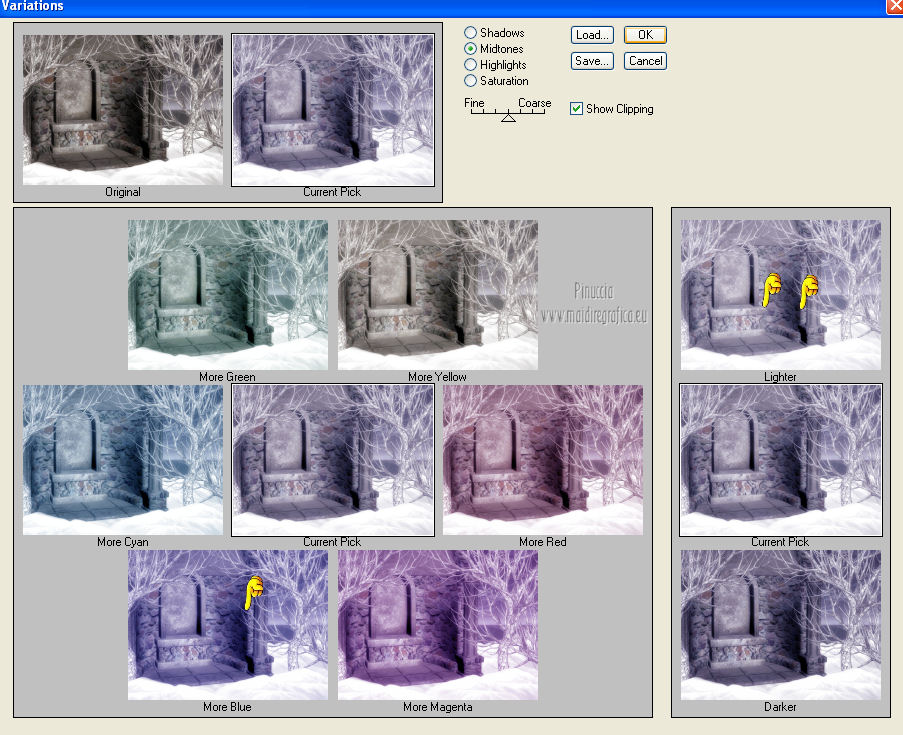
Task: Choose the More Magenta thumbnail
Action: pos(438,625)
